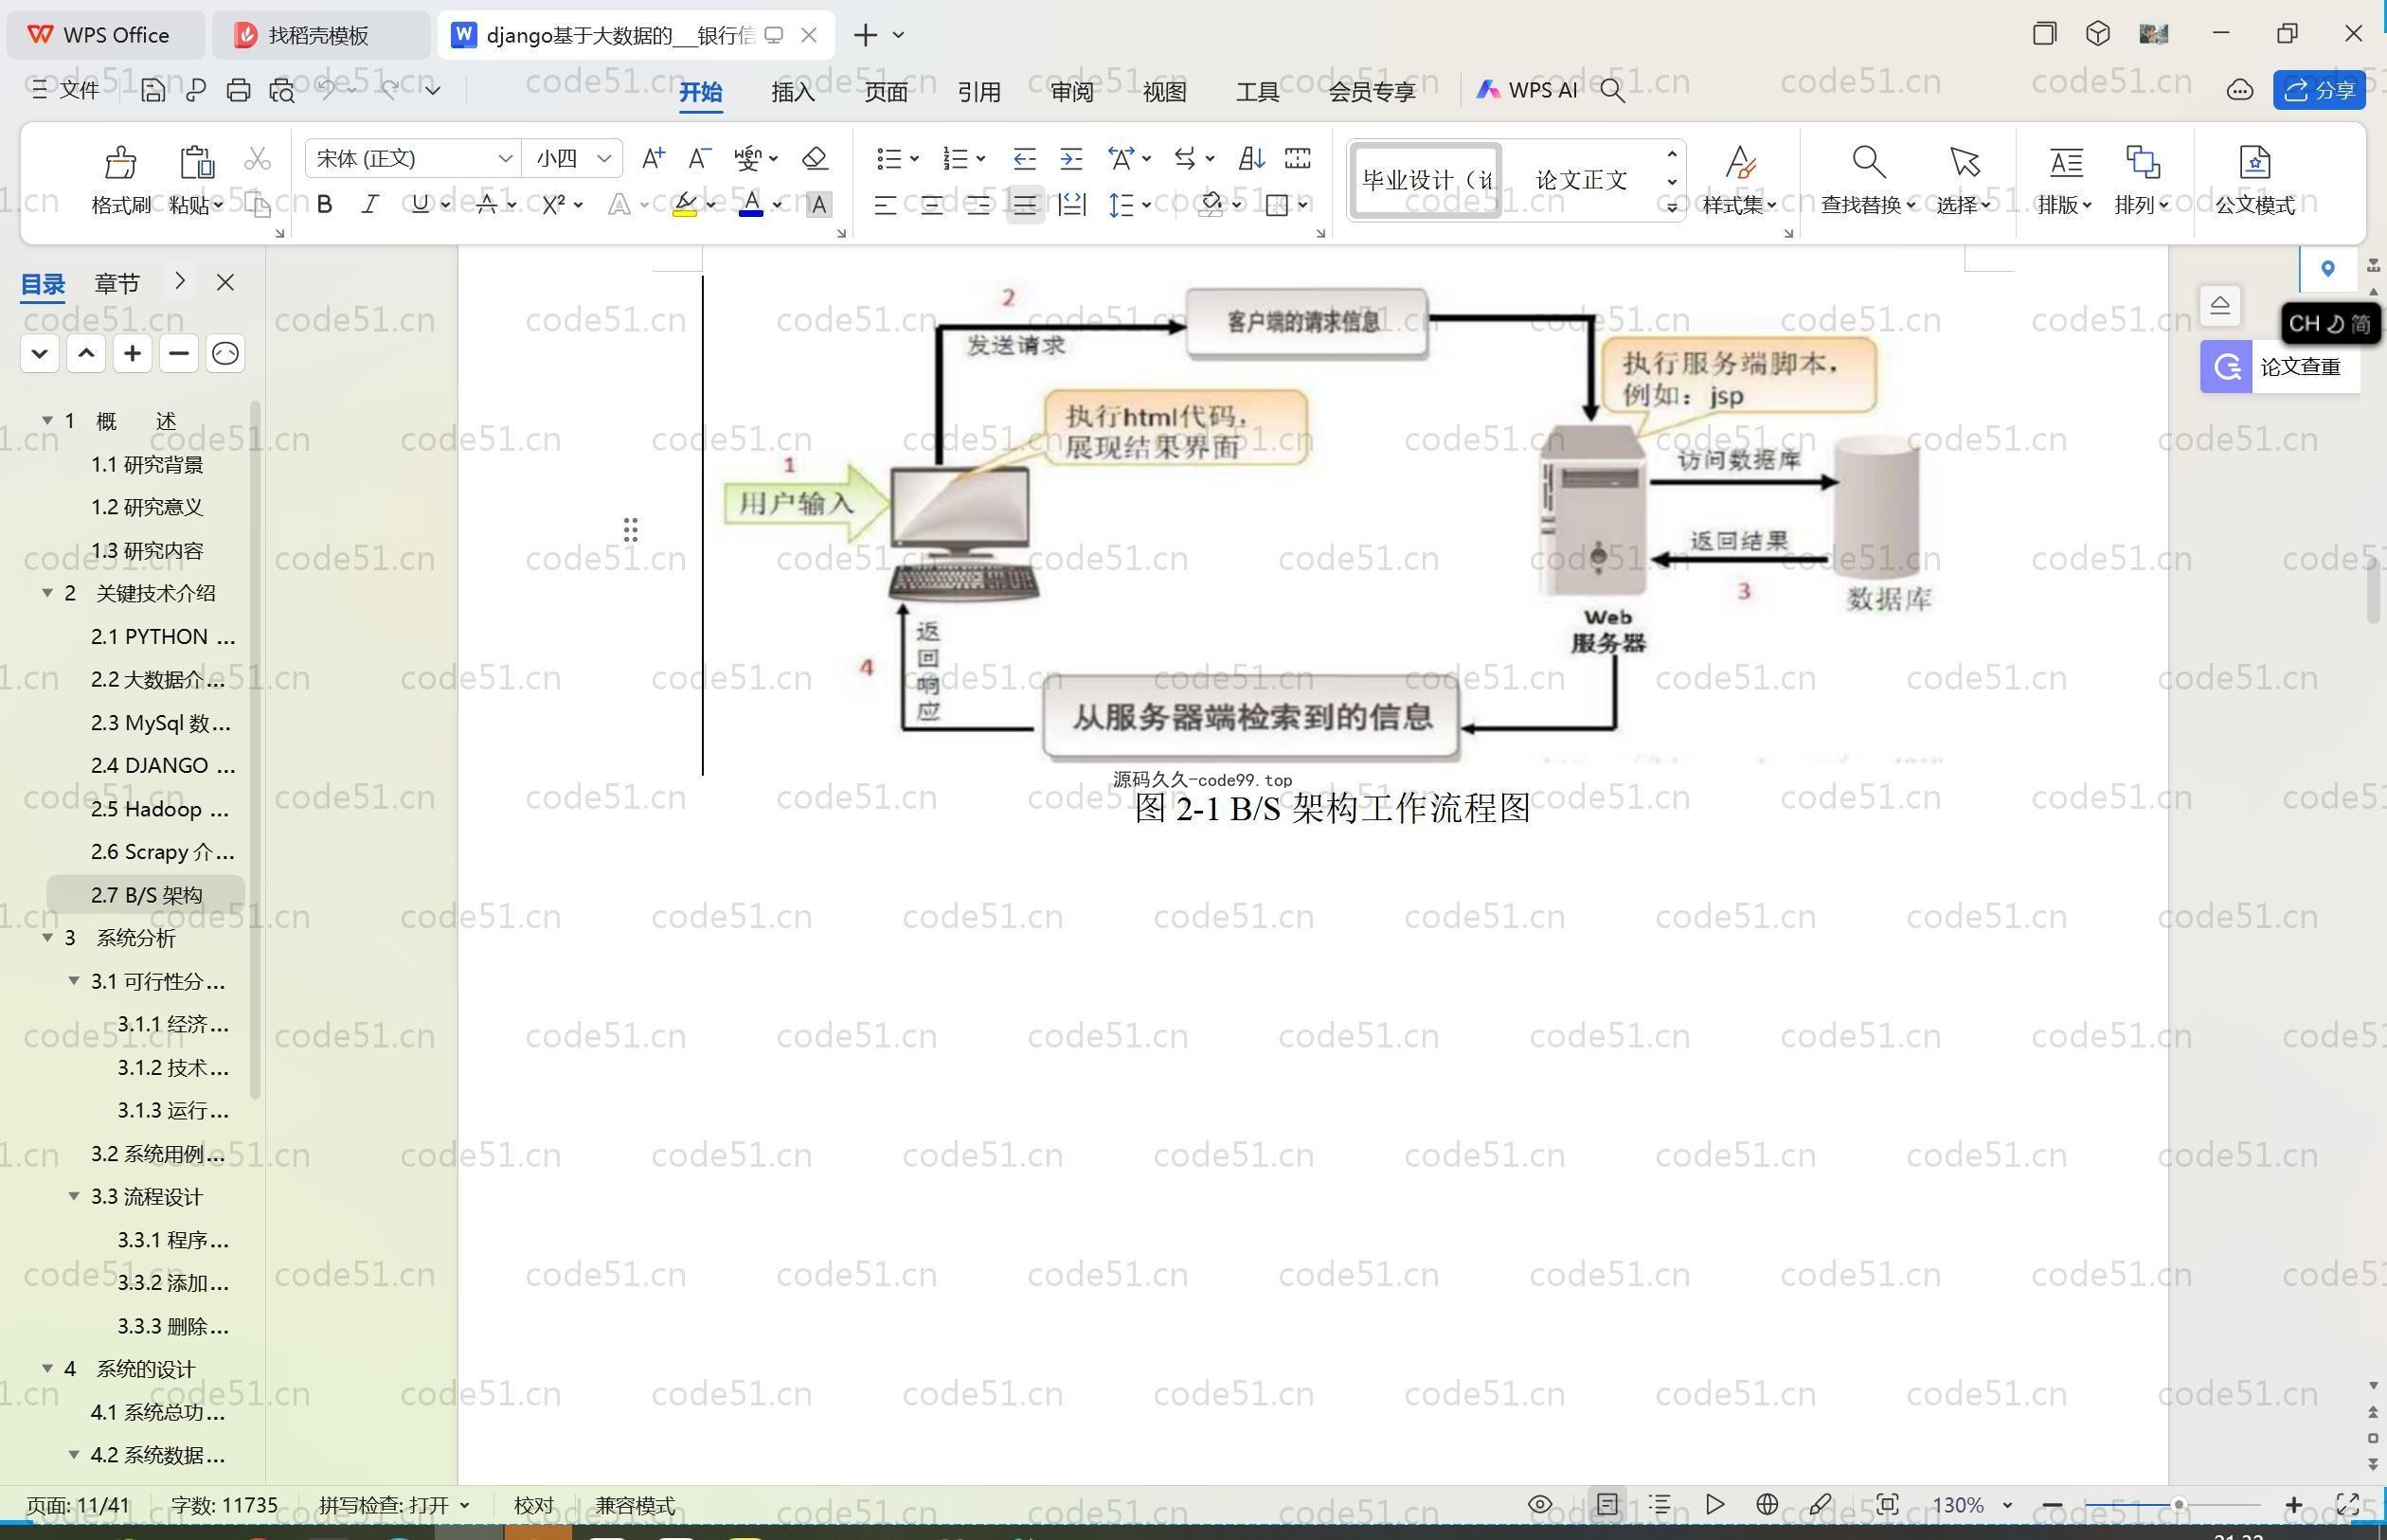Go to 2.4 DJANGO outline entry

pos(163,765)
